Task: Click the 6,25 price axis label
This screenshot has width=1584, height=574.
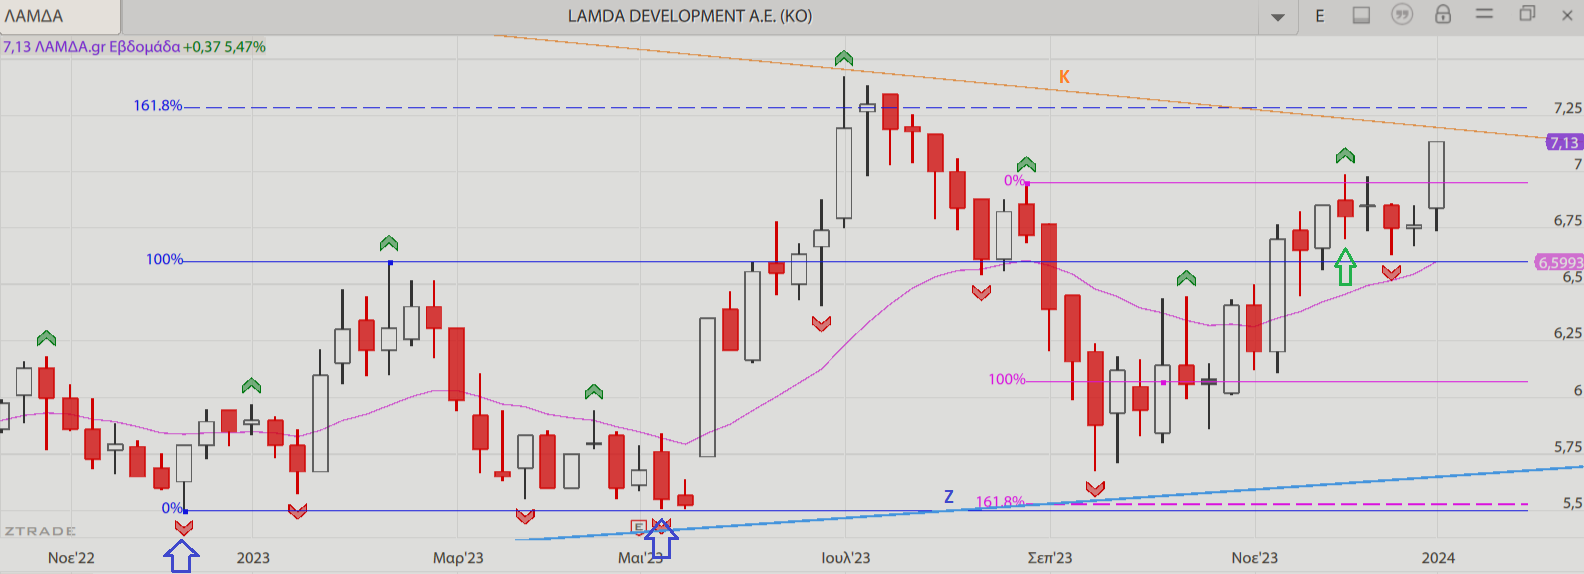Action: pyautogui.click(x=1568, y=334)
